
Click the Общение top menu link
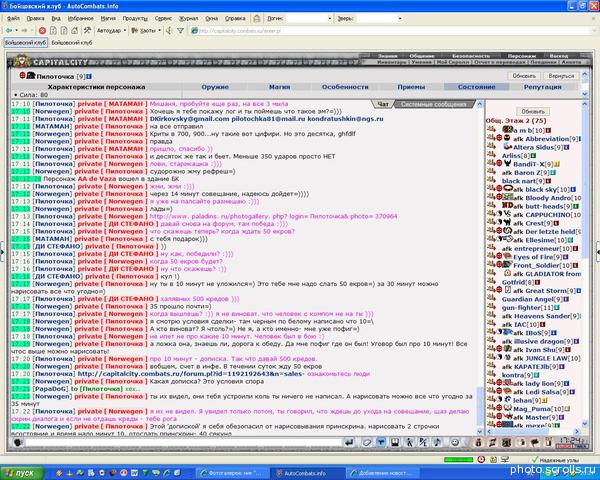(422, 56)
